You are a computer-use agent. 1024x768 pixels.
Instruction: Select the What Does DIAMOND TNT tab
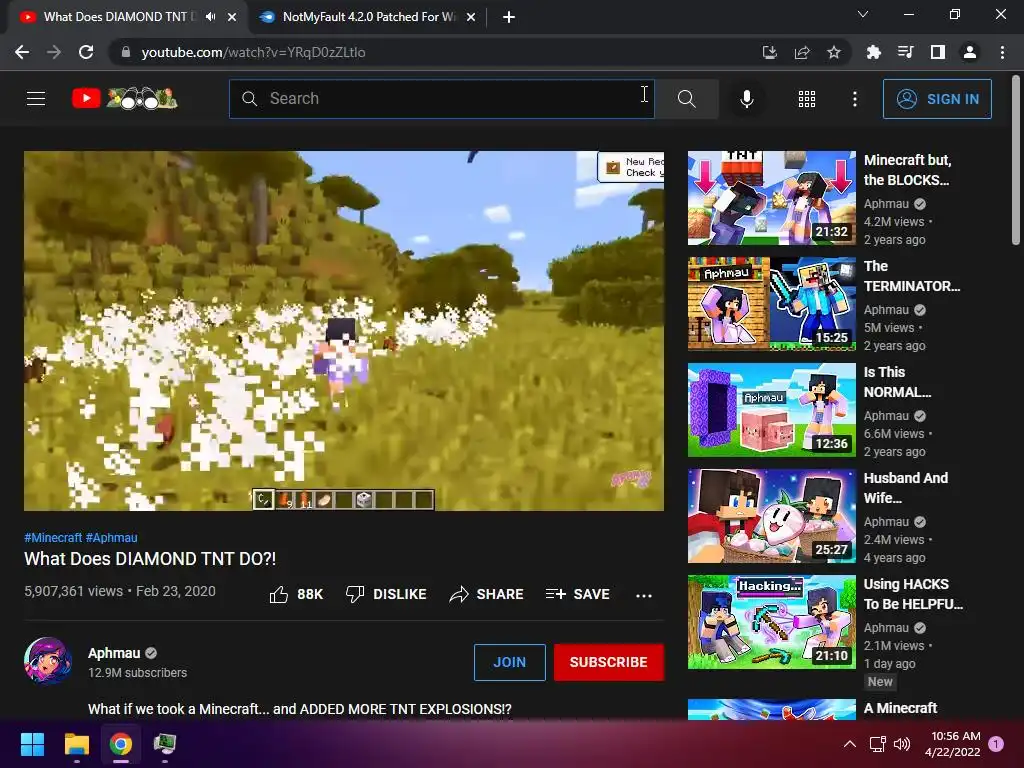[118, 17]
